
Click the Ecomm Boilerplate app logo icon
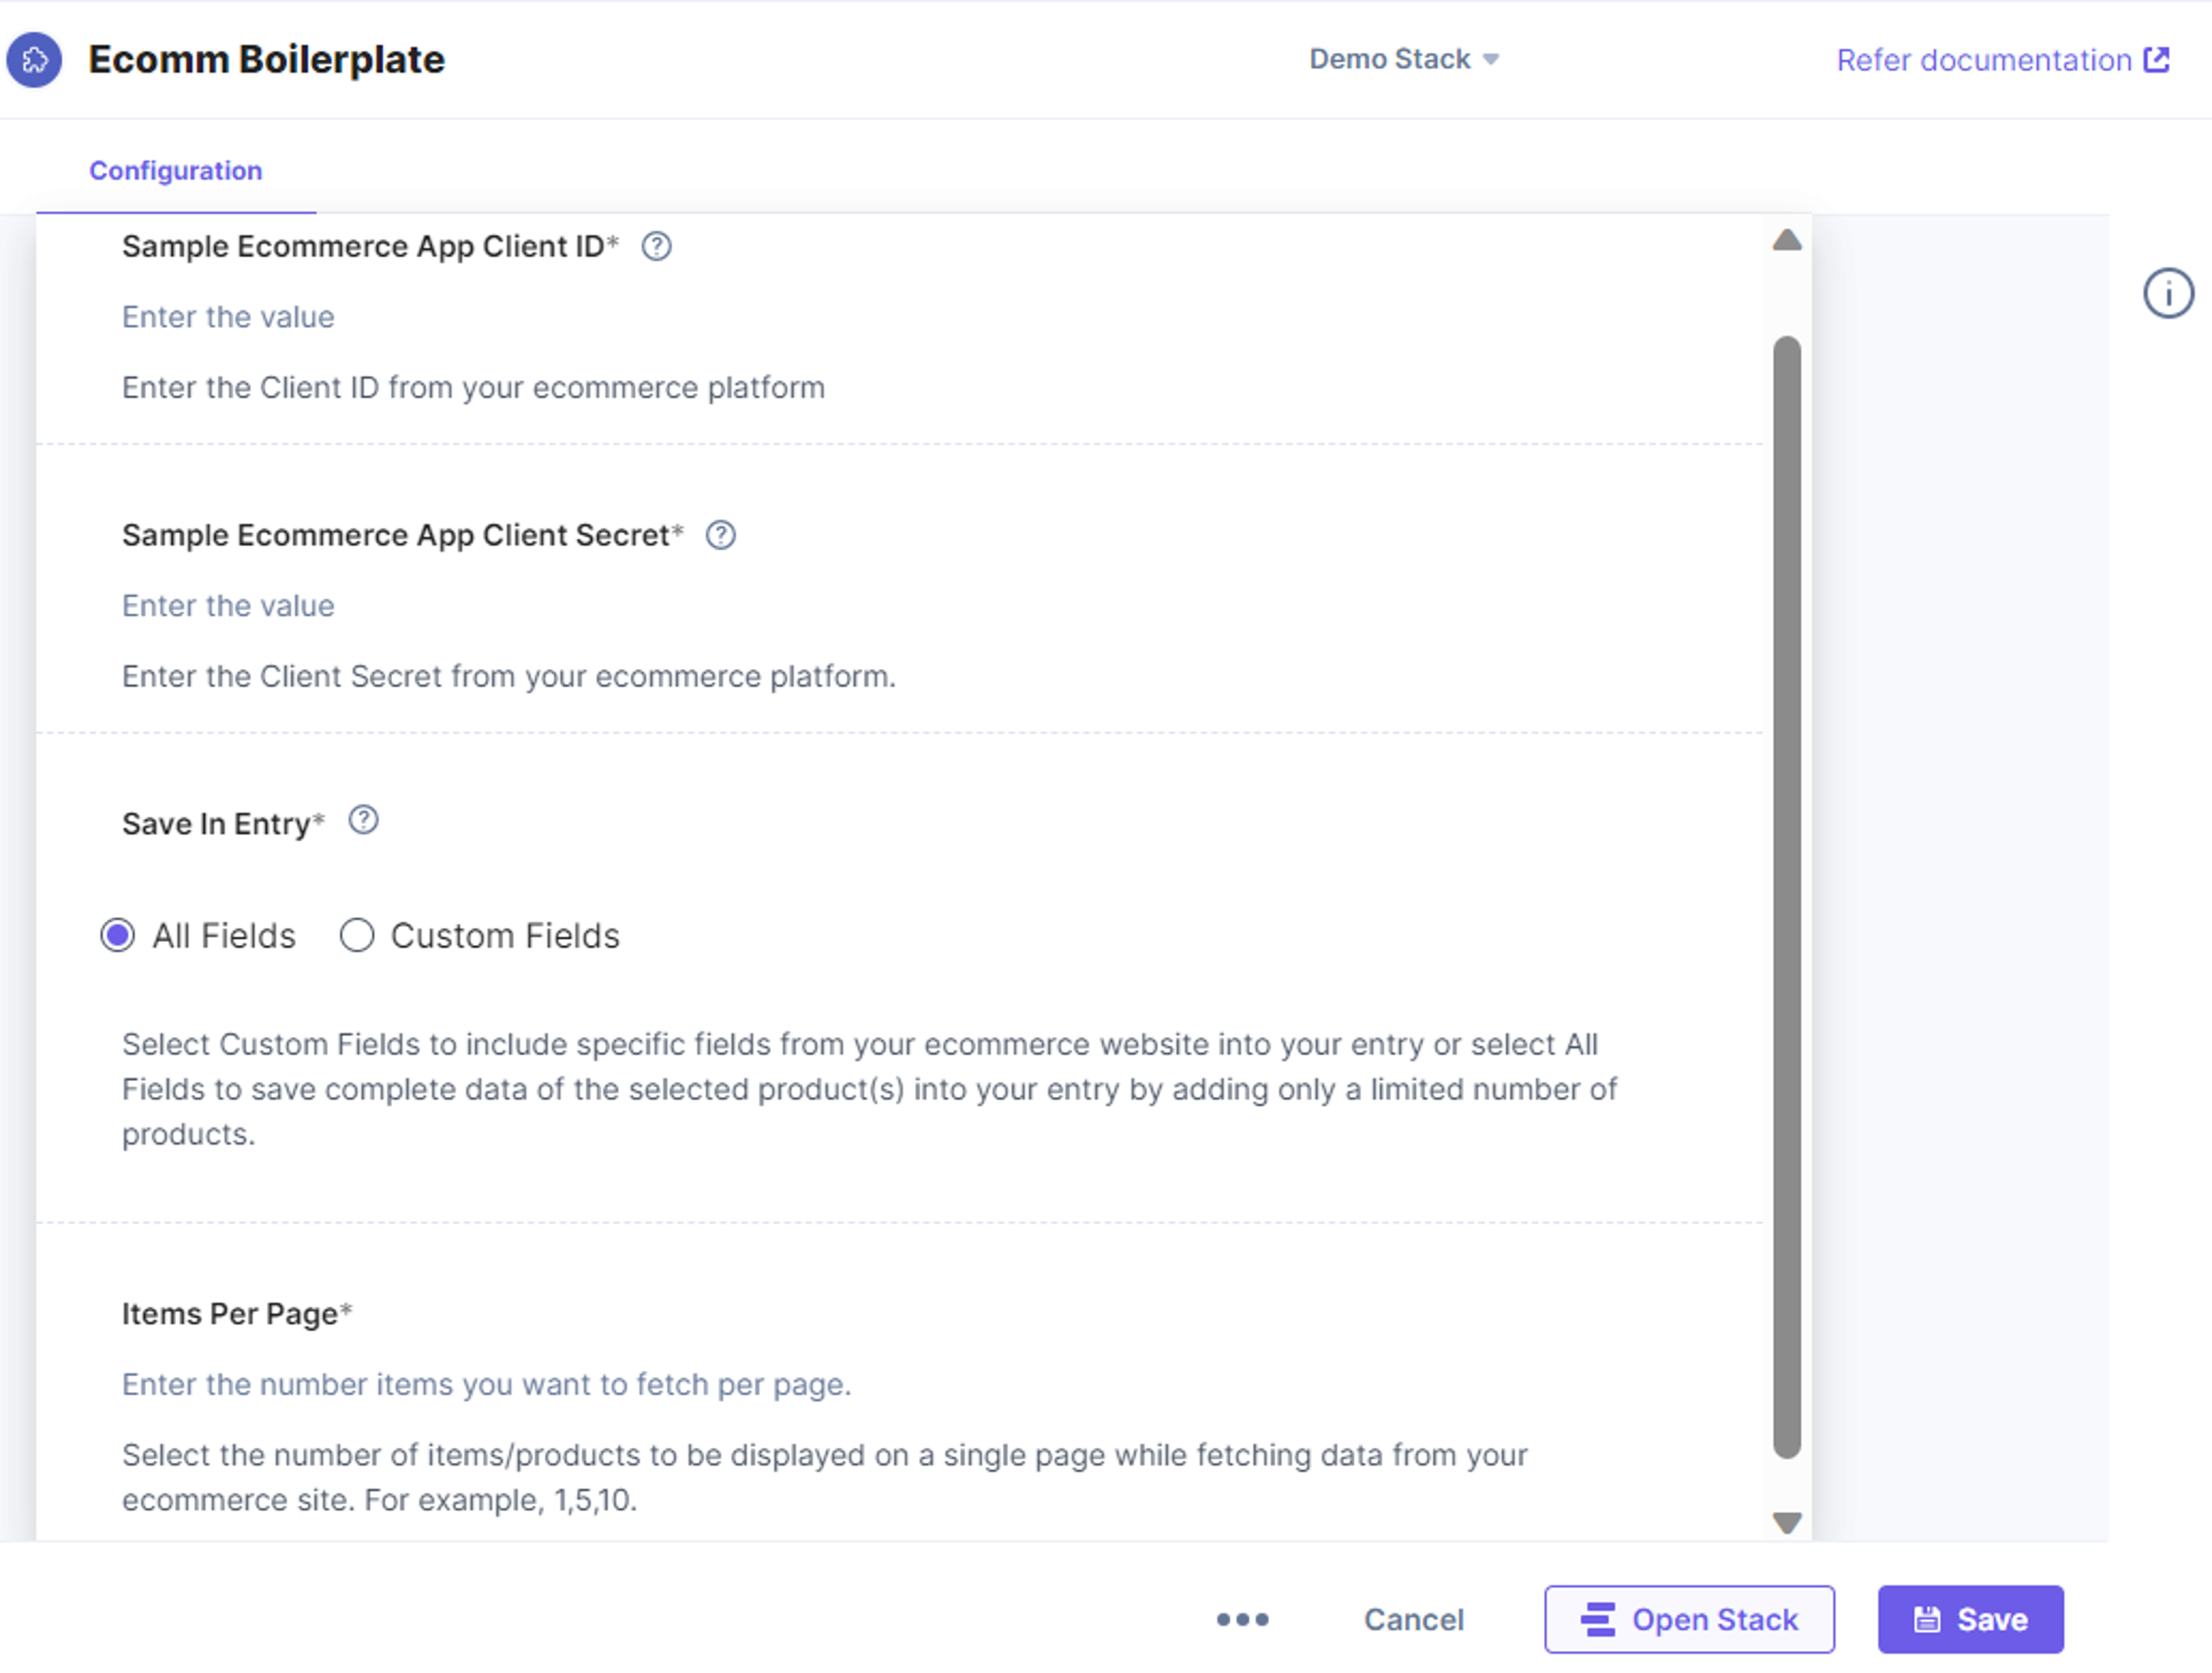point(34,60)
